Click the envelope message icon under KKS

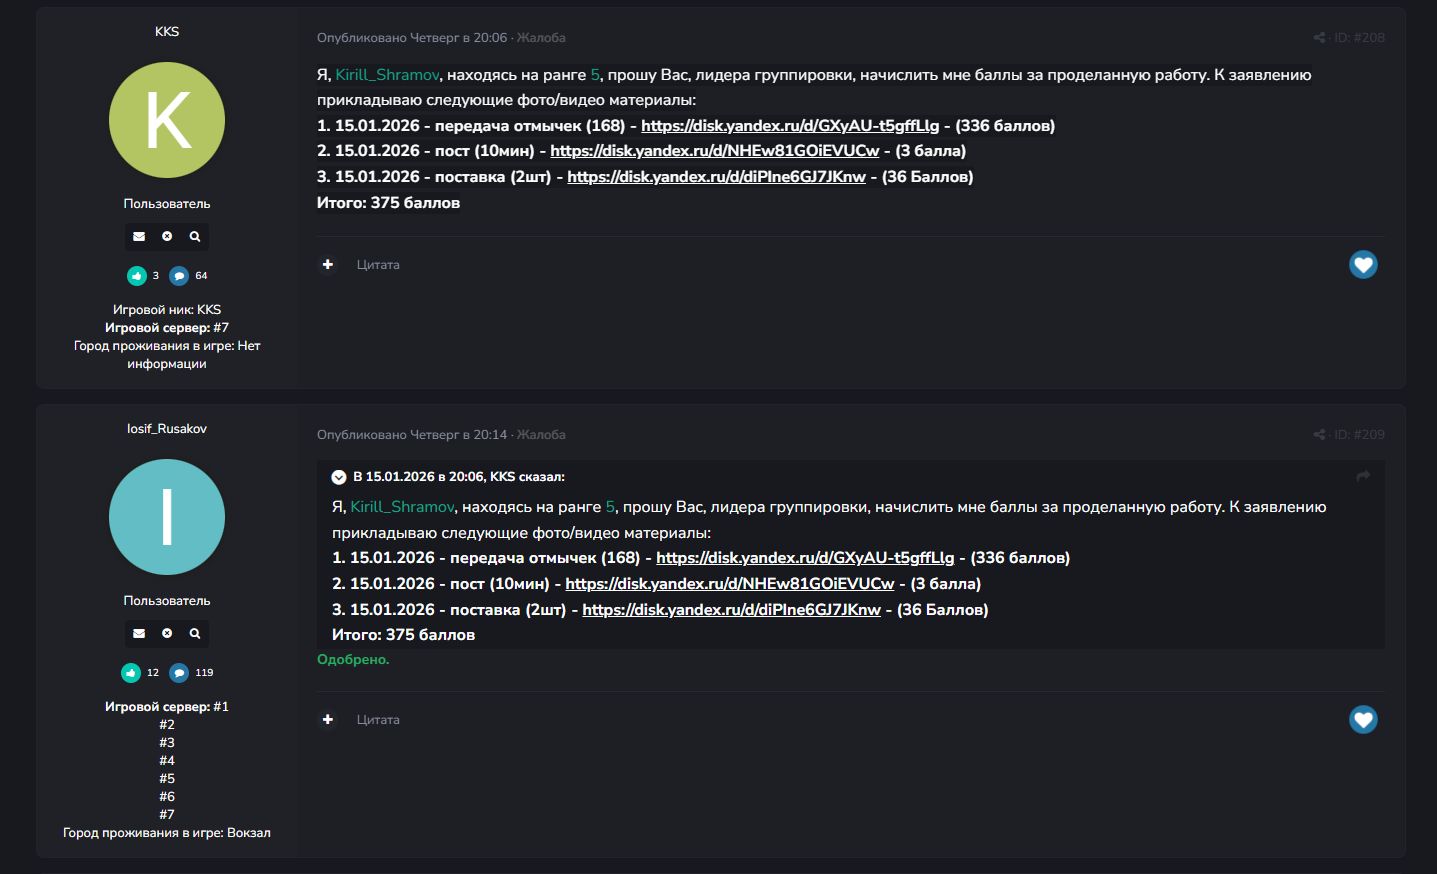point(139,237)
